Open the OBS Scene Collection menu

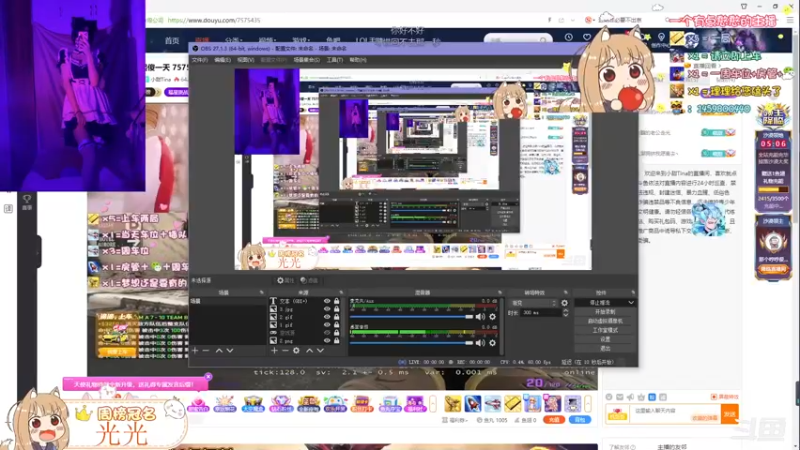[307, 60]
